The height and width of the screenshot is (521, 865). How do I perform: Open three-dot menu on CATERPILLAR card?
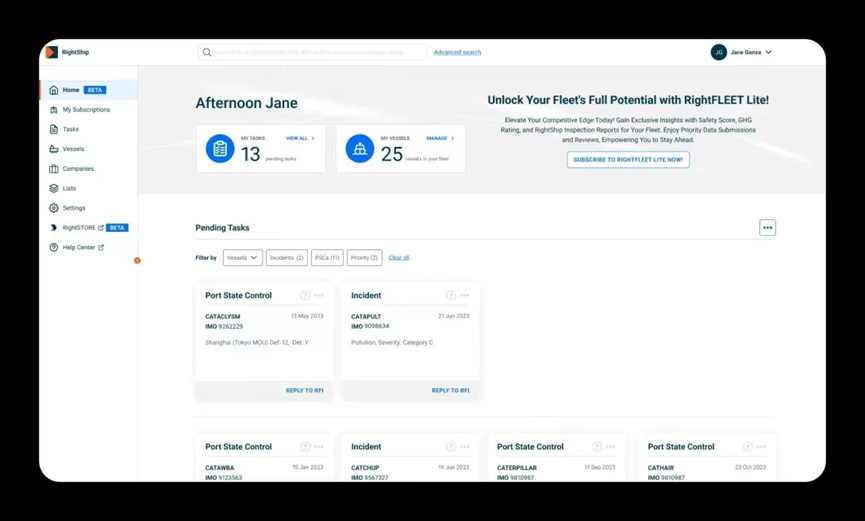610,446
